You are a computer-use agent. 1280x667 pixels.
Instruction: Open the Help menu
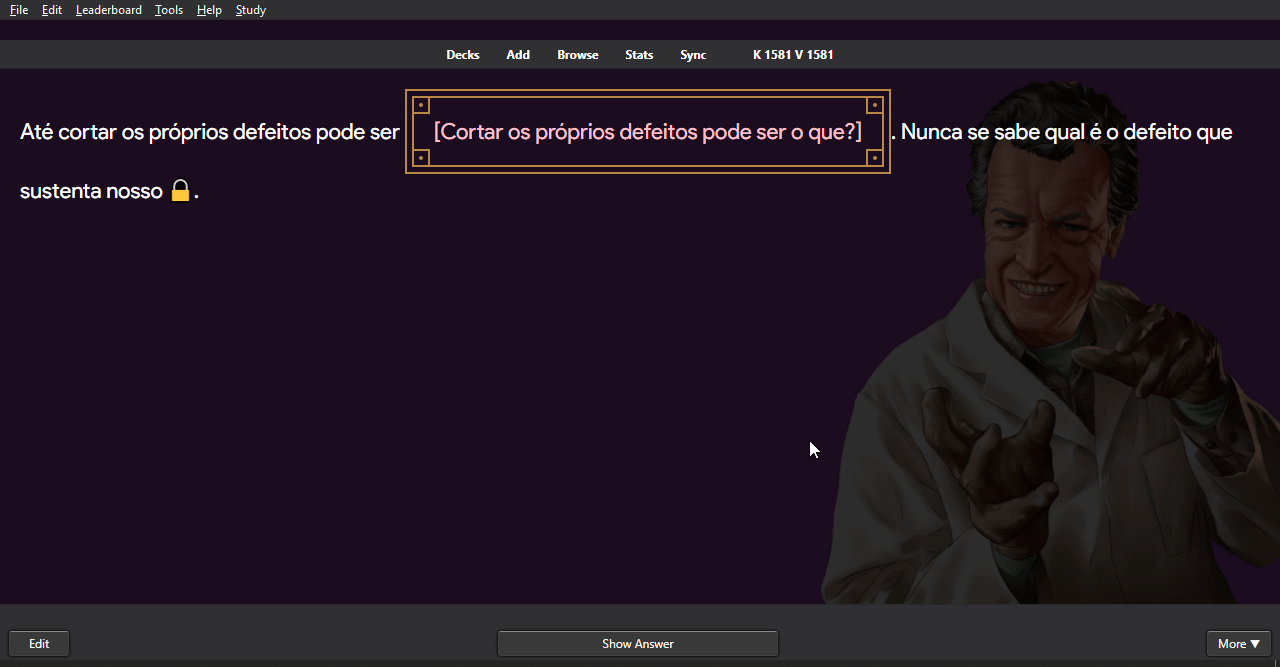tap(209, 10)
